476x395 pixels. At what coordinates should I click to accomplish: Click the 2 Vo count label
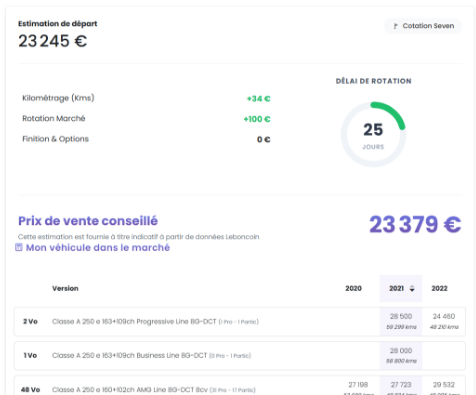pos(30,322)
